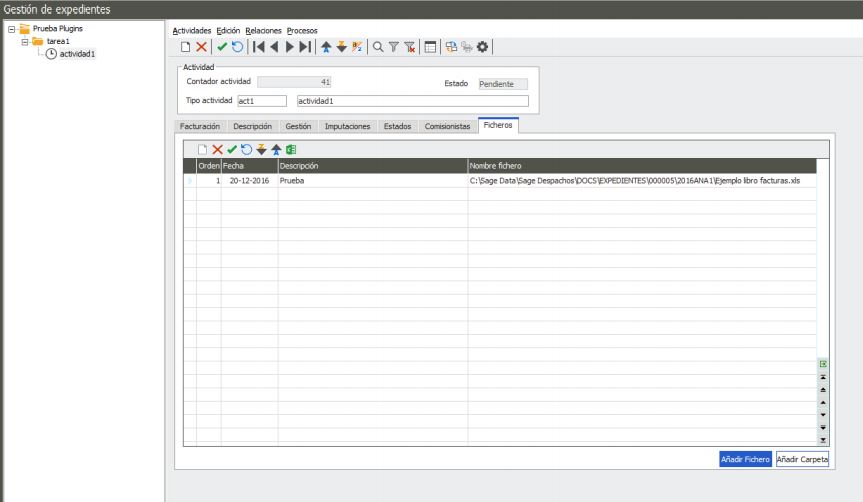
Task: Open settings with the gear icon
Action: pyautogui.click(x=483, y=47)
